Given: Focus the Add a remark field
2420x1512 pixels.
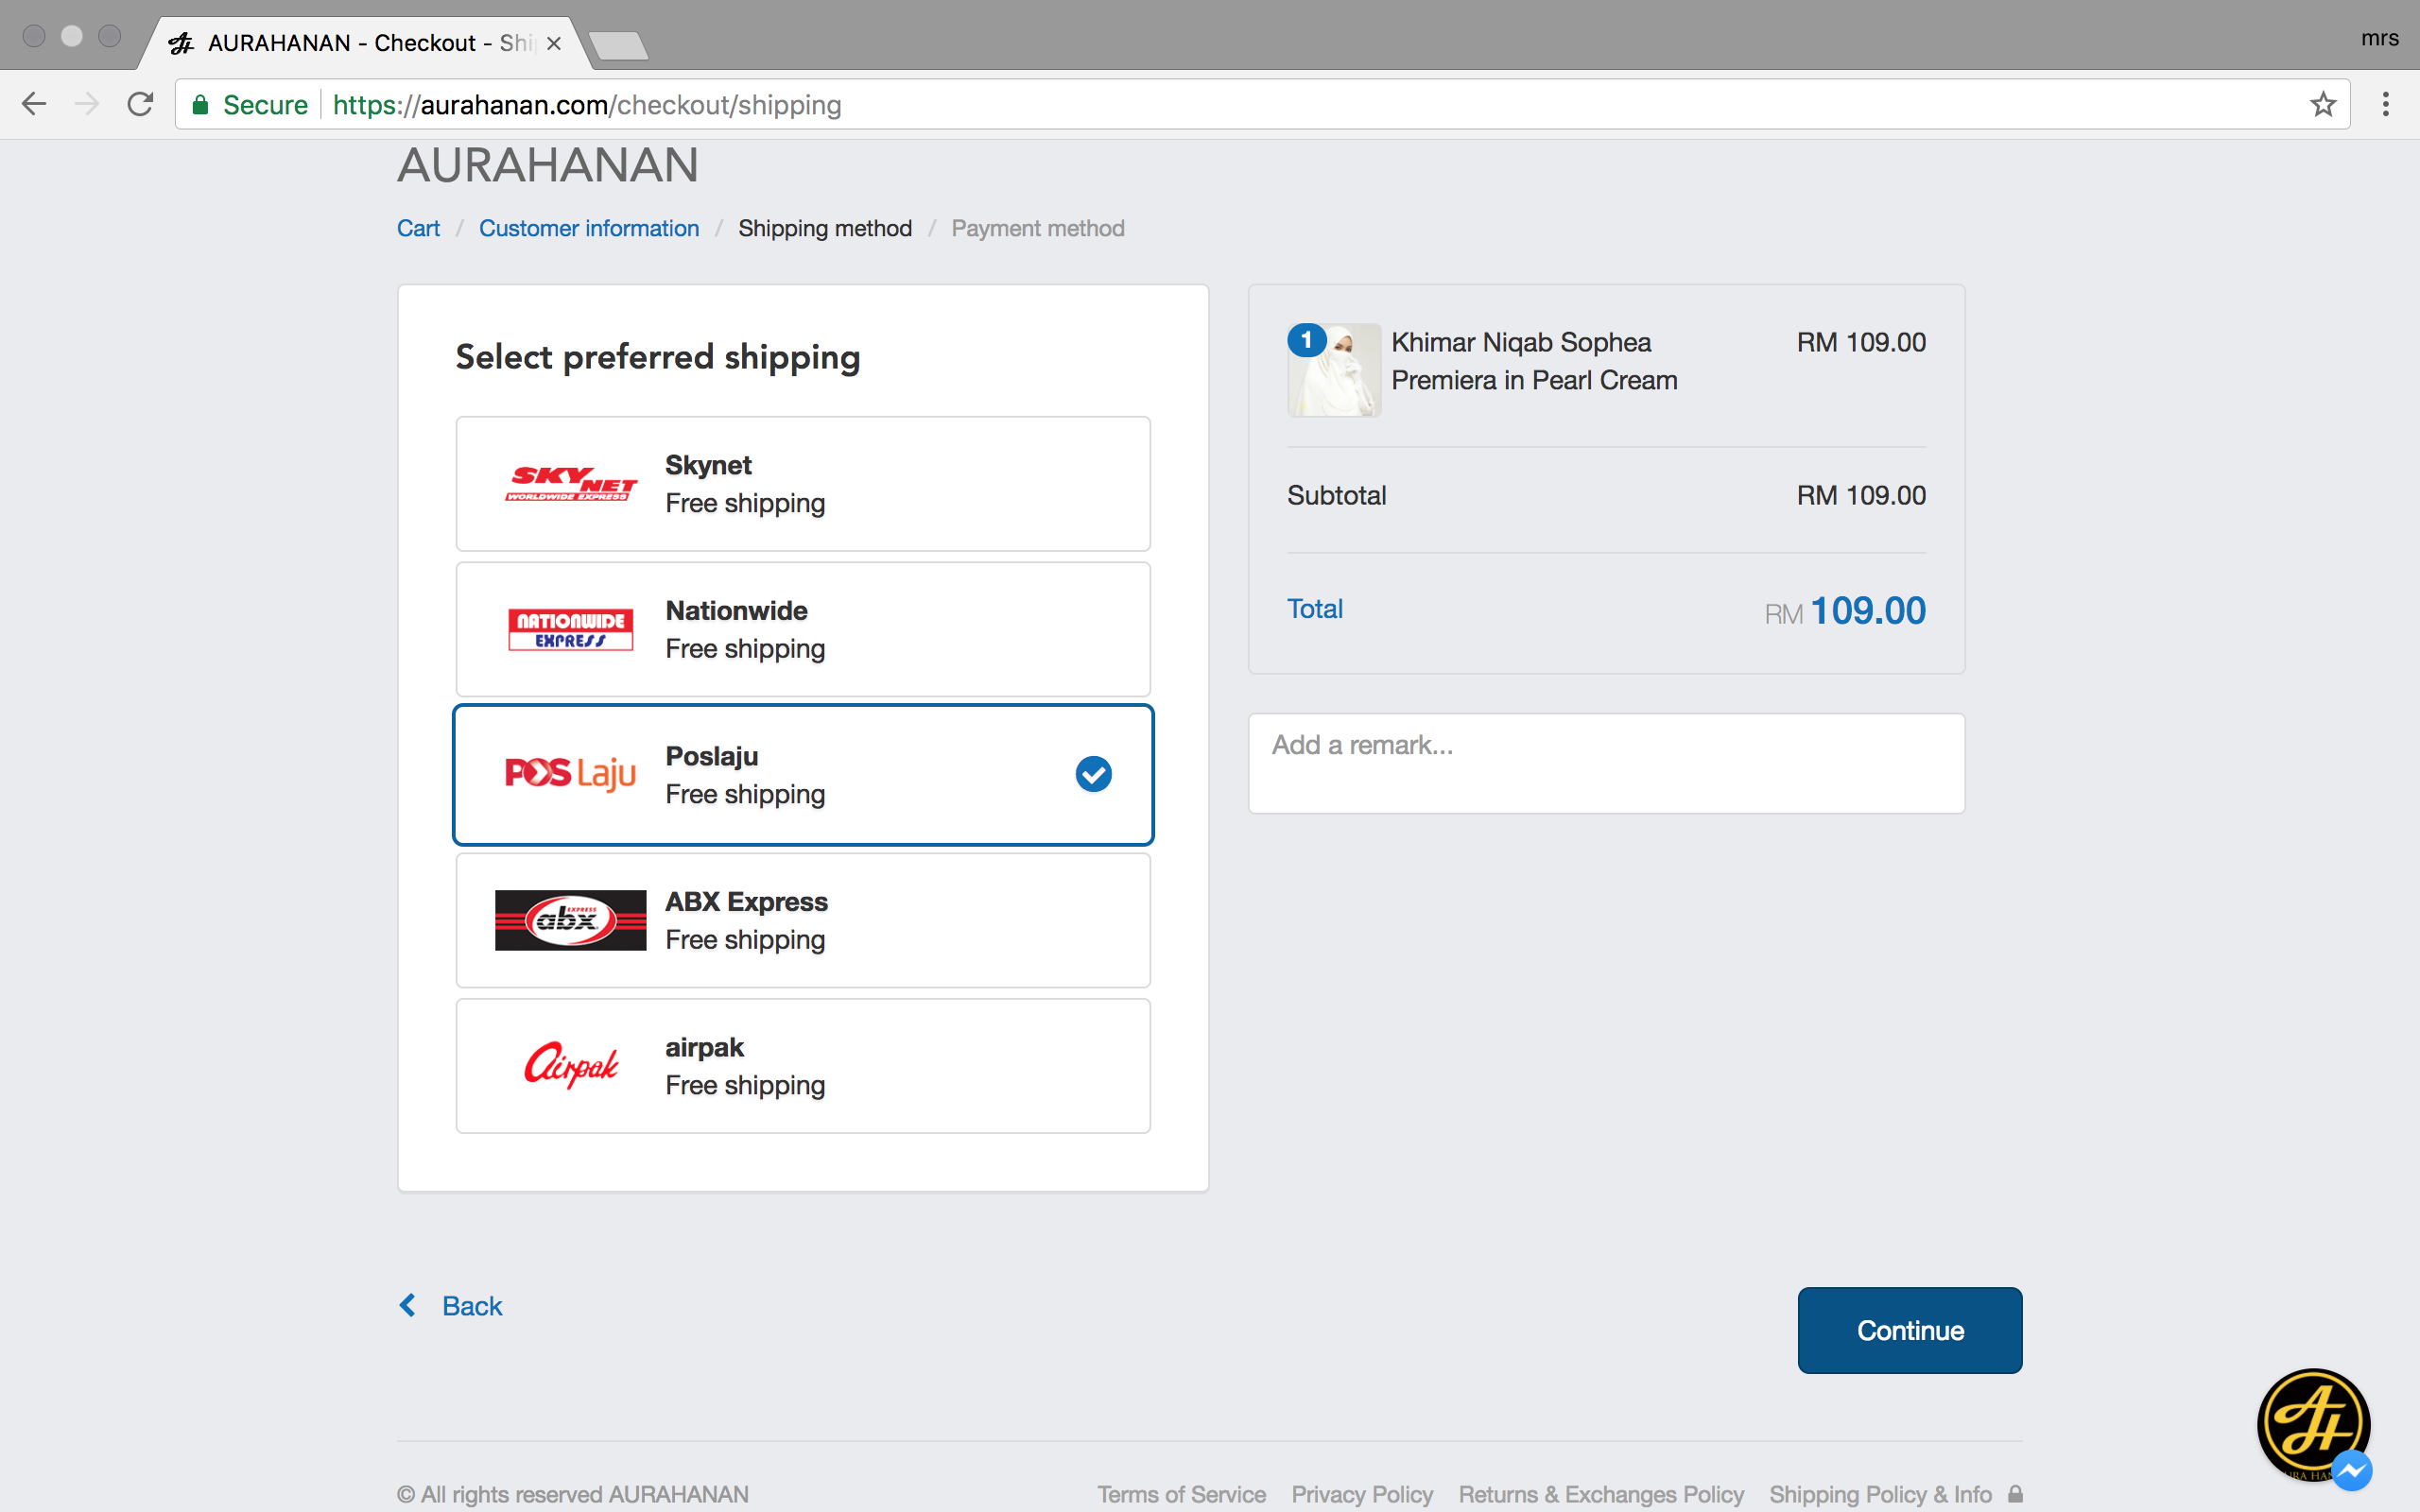Looking at the screenshot, I should 1606,763.
